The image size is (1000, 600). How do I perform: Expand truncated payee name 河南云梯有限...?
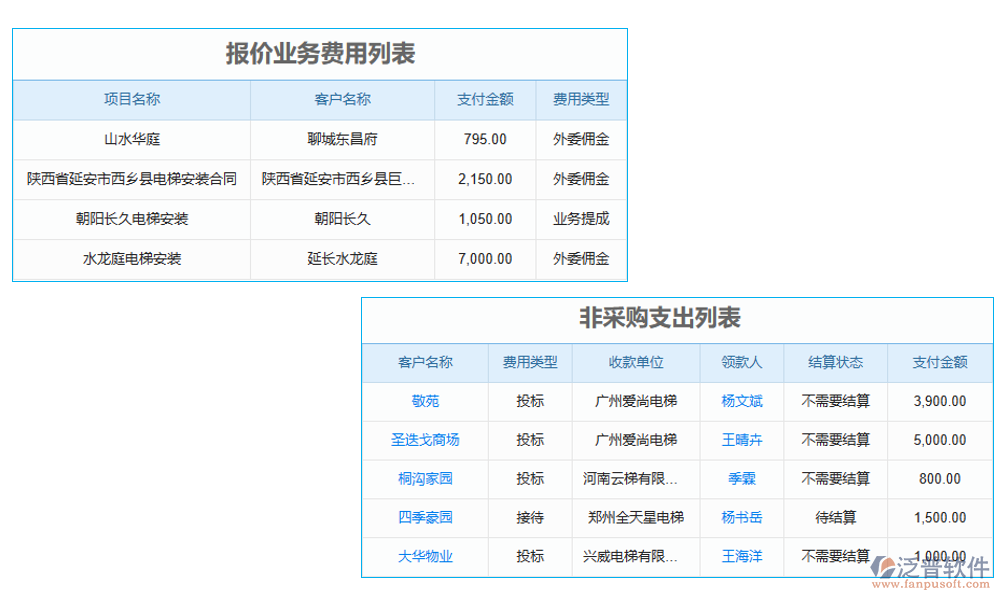click(x=634, y=479)
